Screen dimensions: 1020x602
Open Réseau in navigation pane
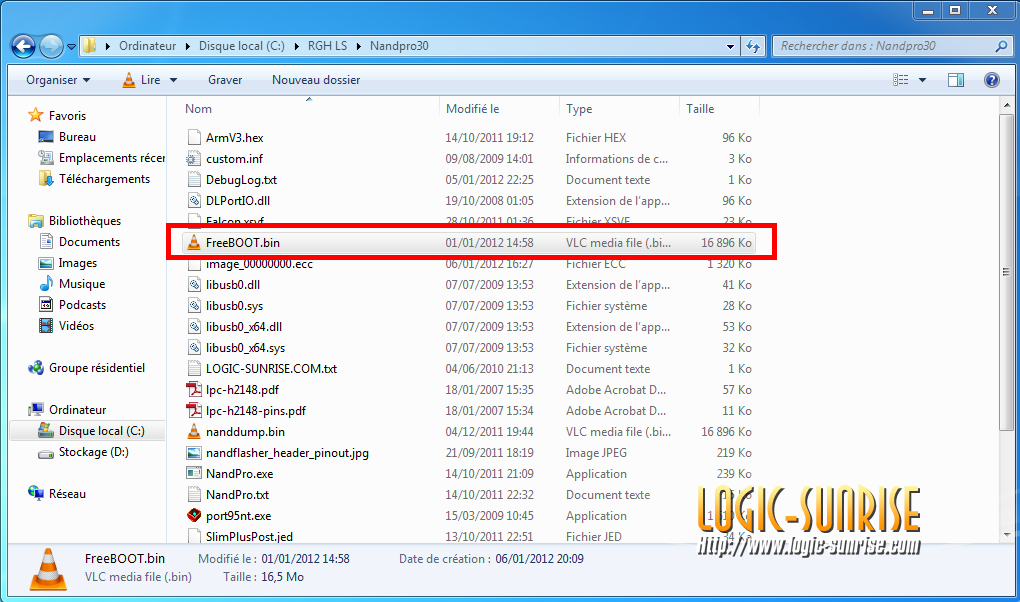point(57,494)
